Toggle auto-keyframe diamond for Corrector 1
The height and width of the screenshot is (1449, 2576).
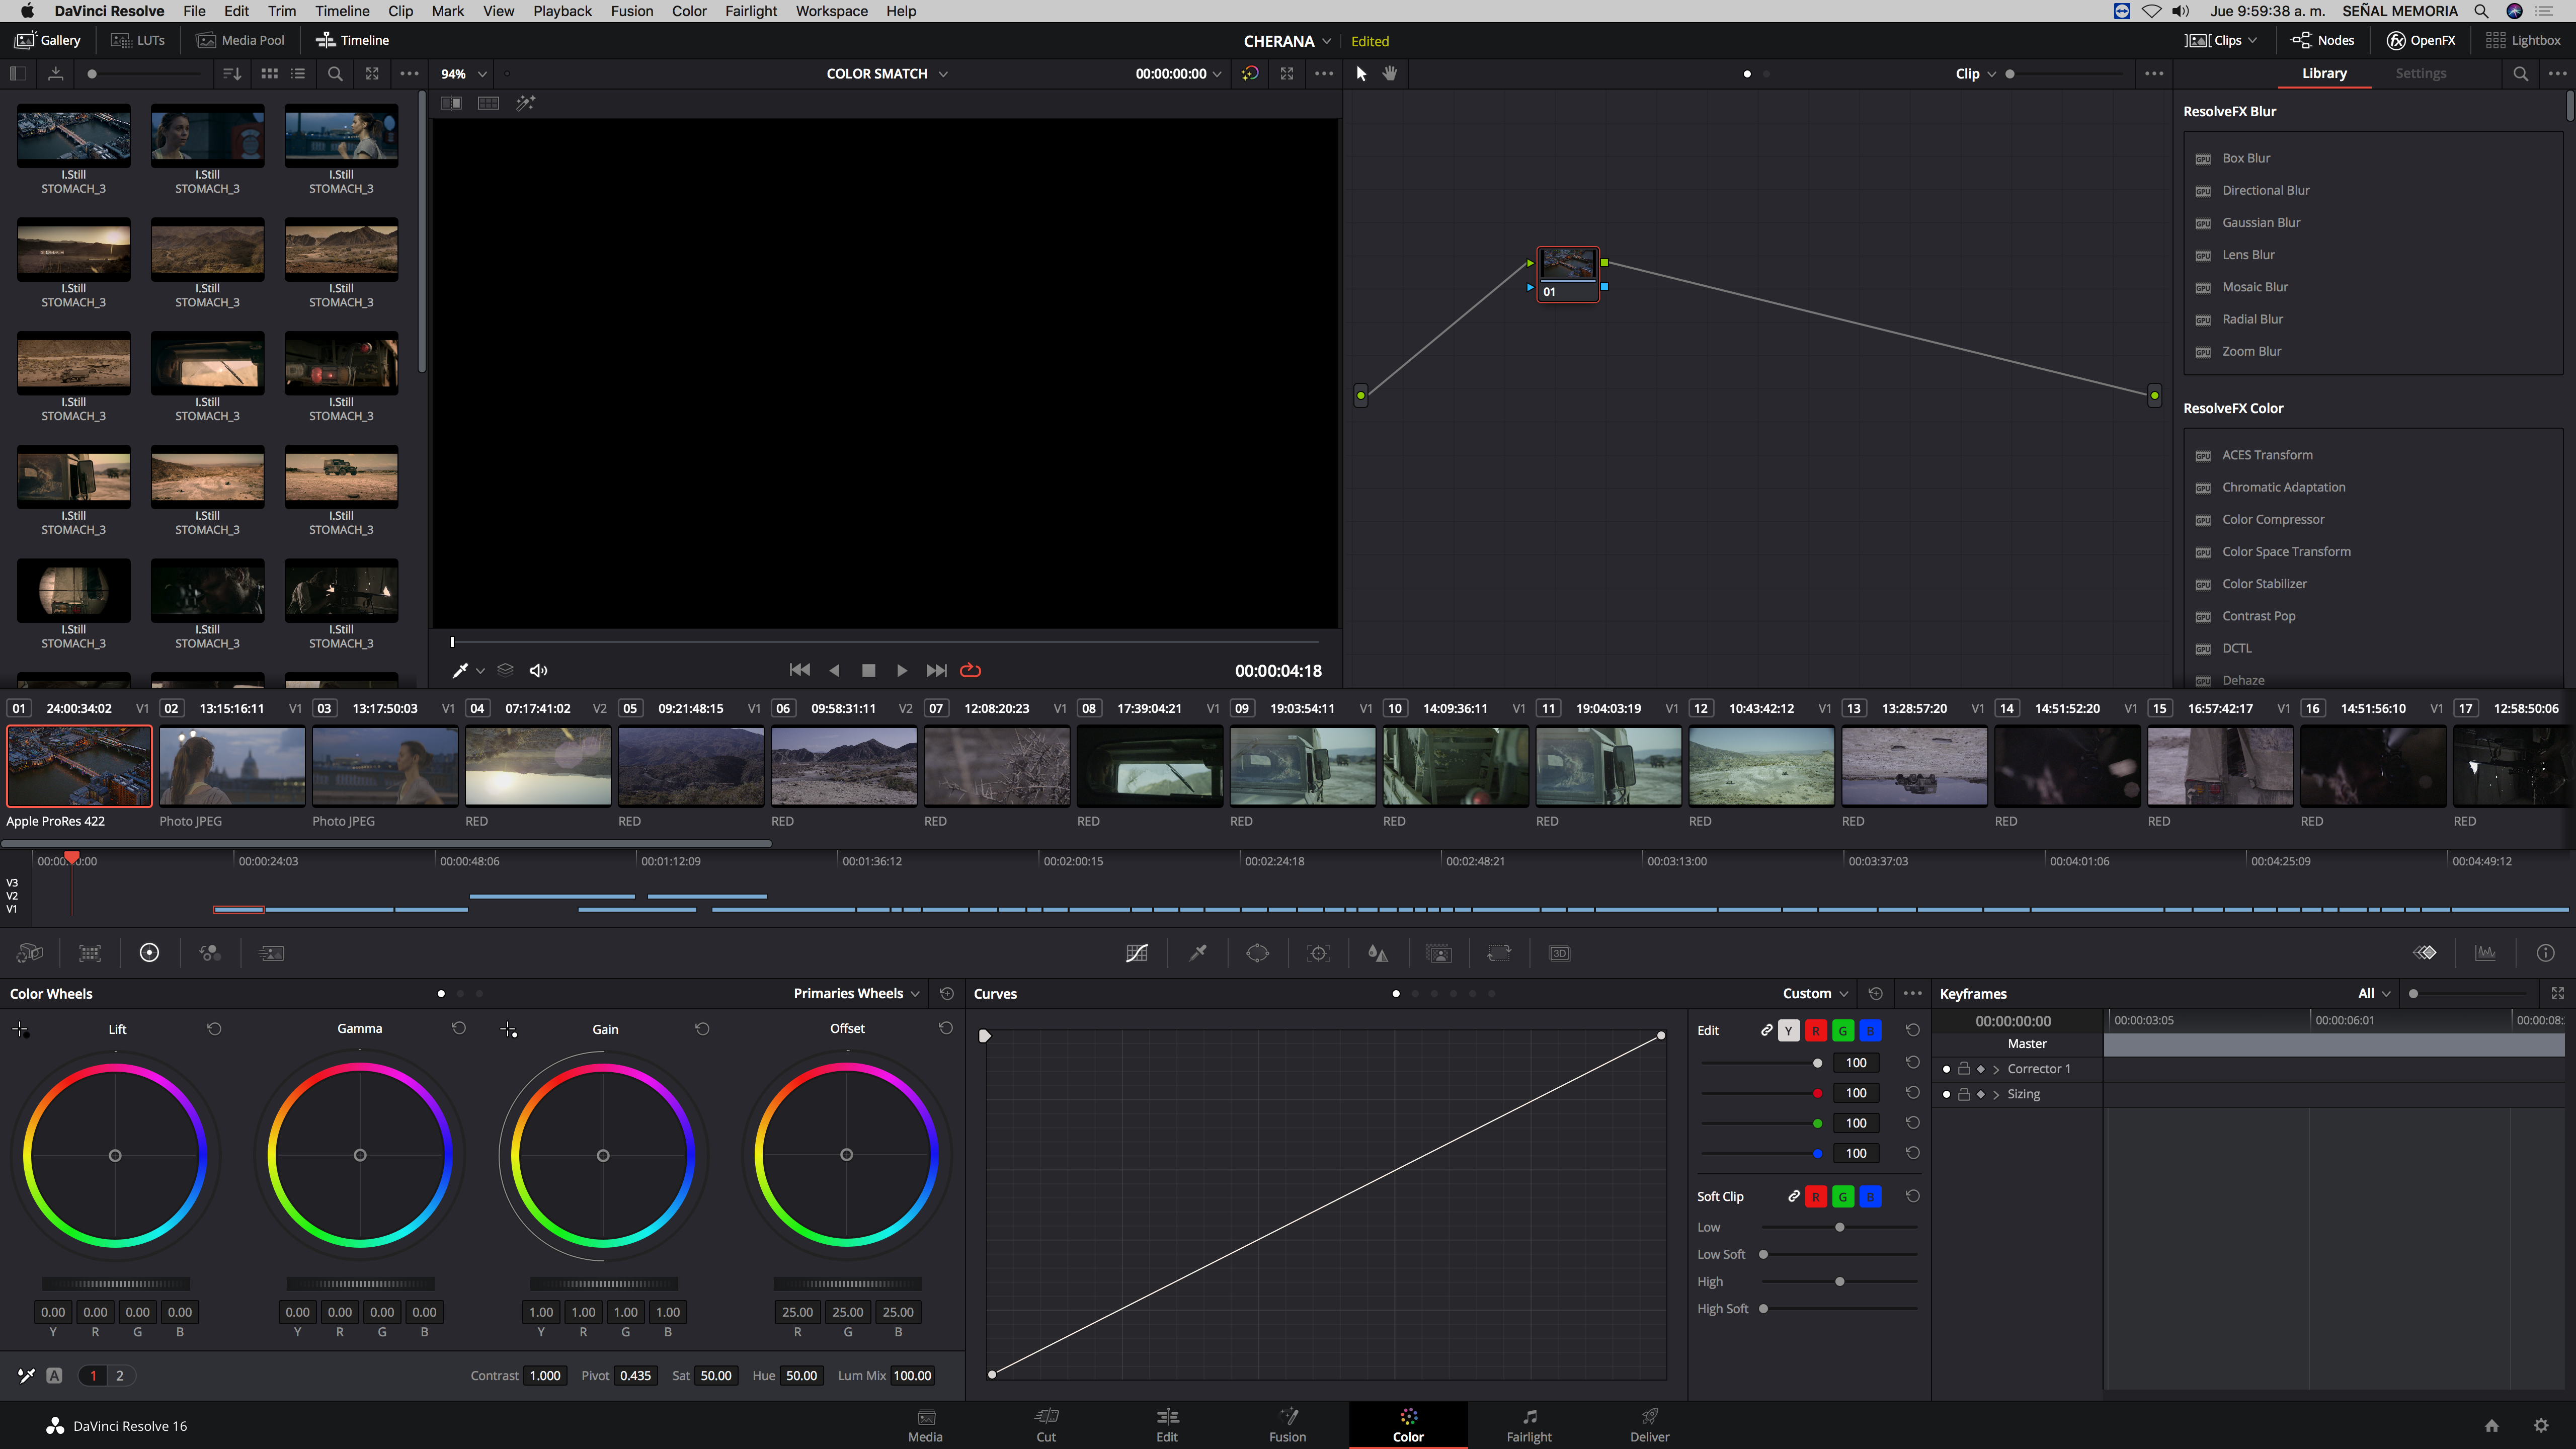(x=1981, y=1069)
